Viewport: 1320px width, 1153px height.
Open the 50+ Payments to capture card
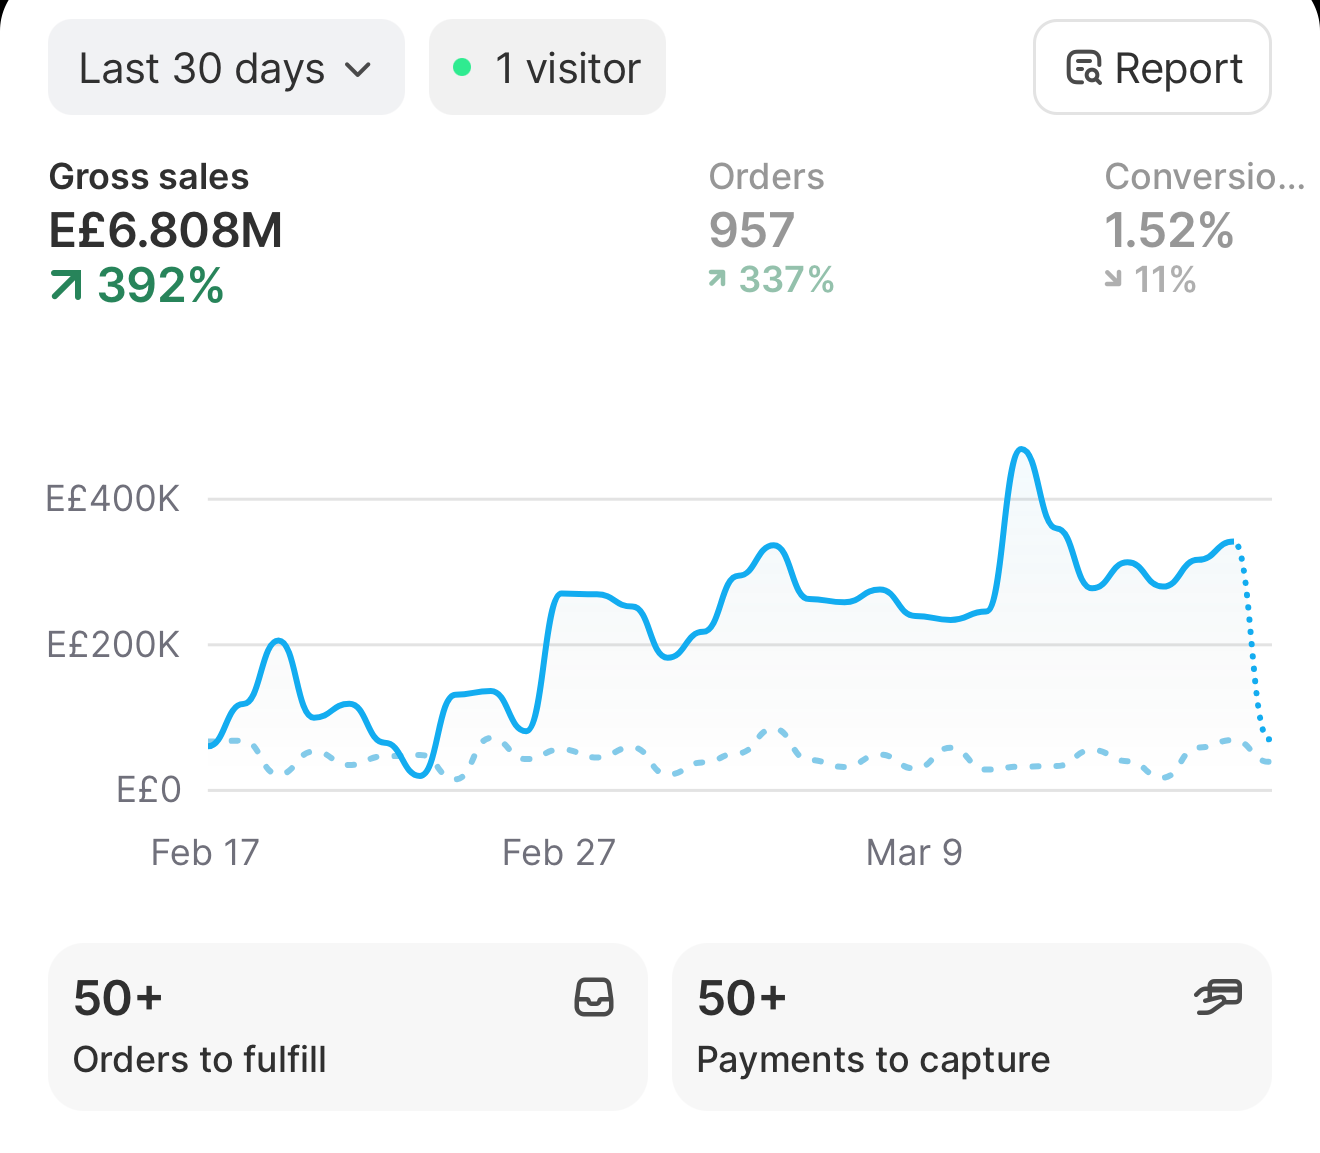[x=972, y=1027]
